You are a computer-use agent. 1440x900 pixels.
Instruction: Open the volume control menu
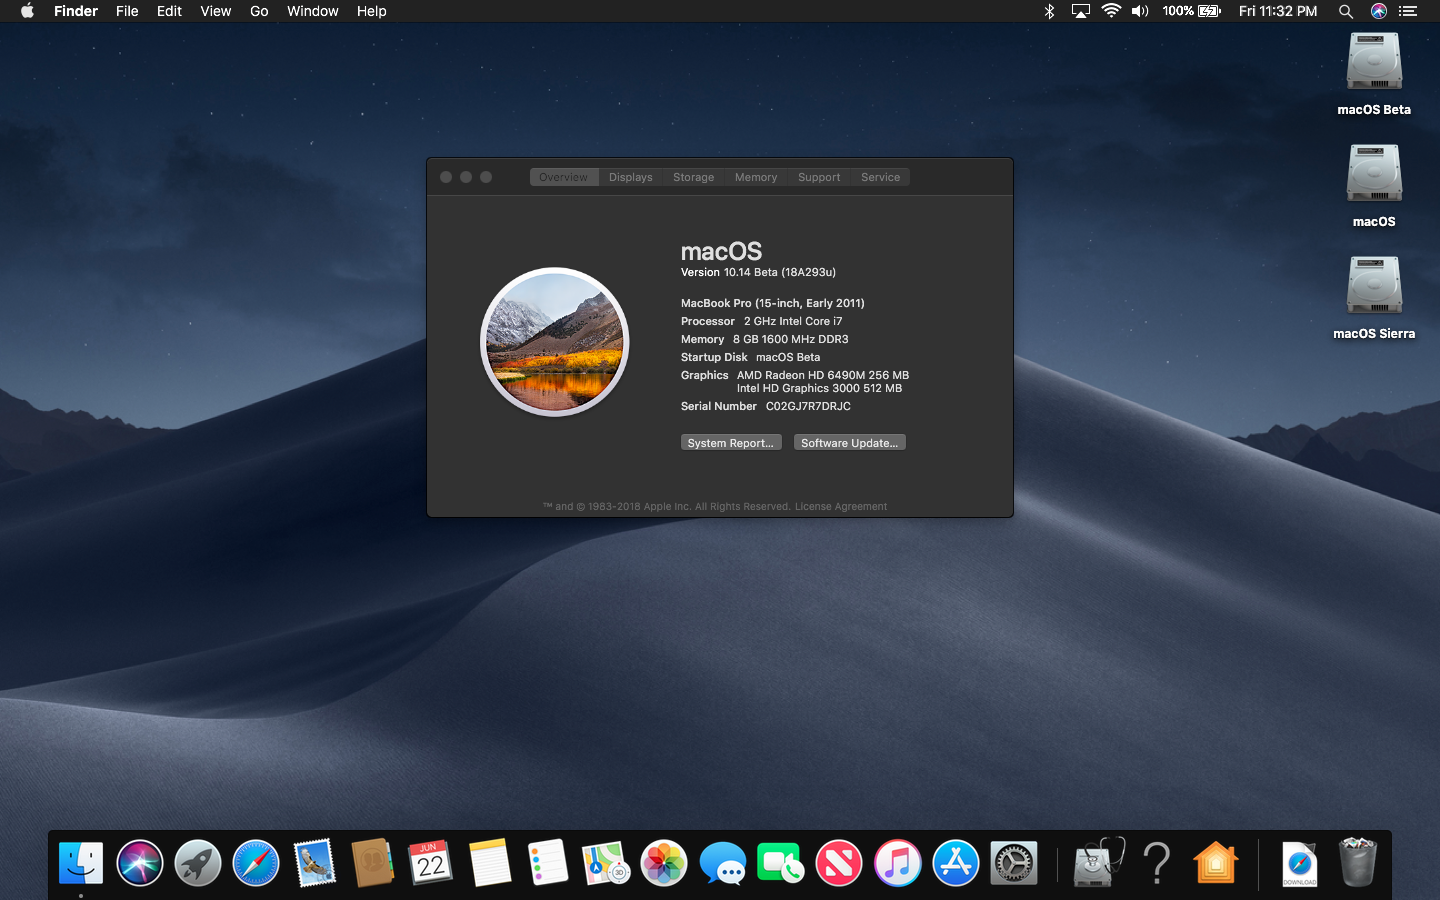(1140, 11)
